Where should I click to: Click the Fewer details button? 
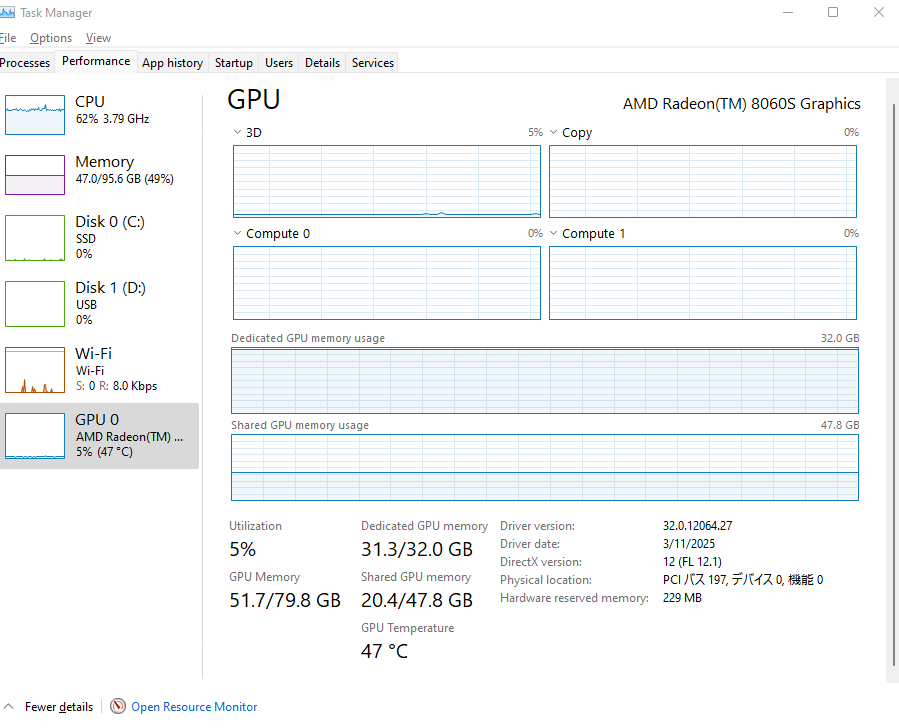pyautogui.click(x=59, y=707)
